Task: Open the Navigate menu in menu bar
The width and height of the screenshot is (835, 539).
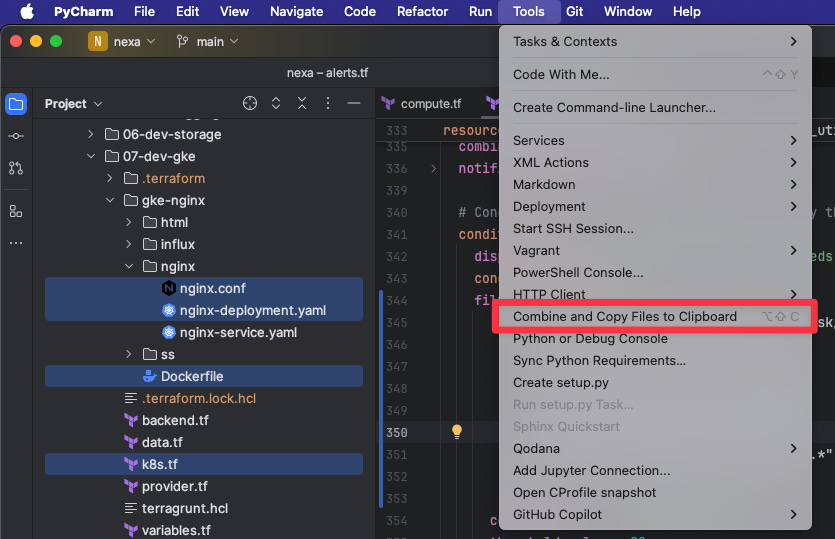Action: click(297, 11)
